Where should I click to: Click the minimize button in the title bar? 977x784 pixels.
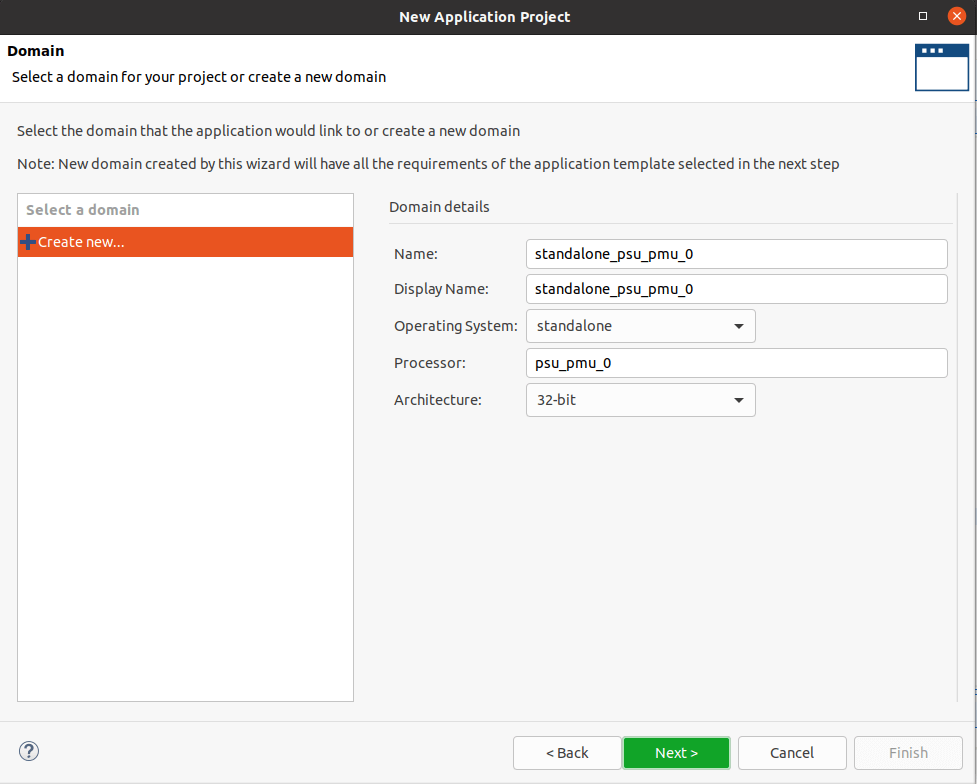click(x=923, y=16)
